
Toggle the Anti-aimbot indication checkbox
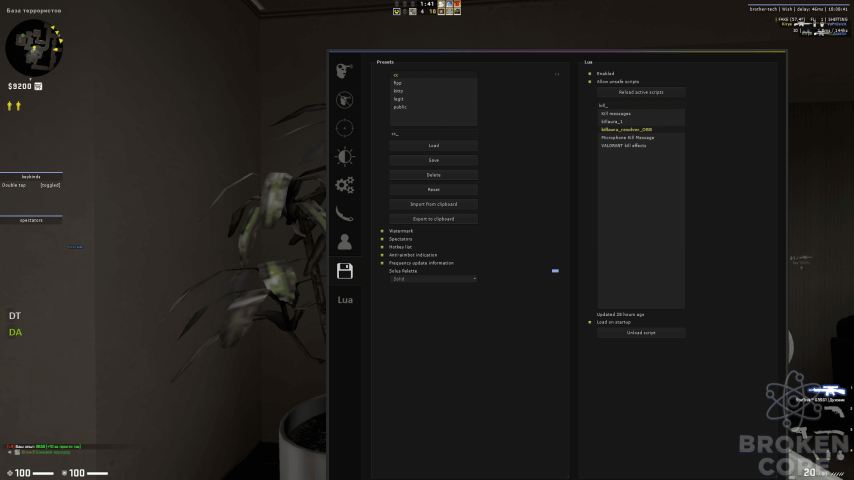(382, 255)
